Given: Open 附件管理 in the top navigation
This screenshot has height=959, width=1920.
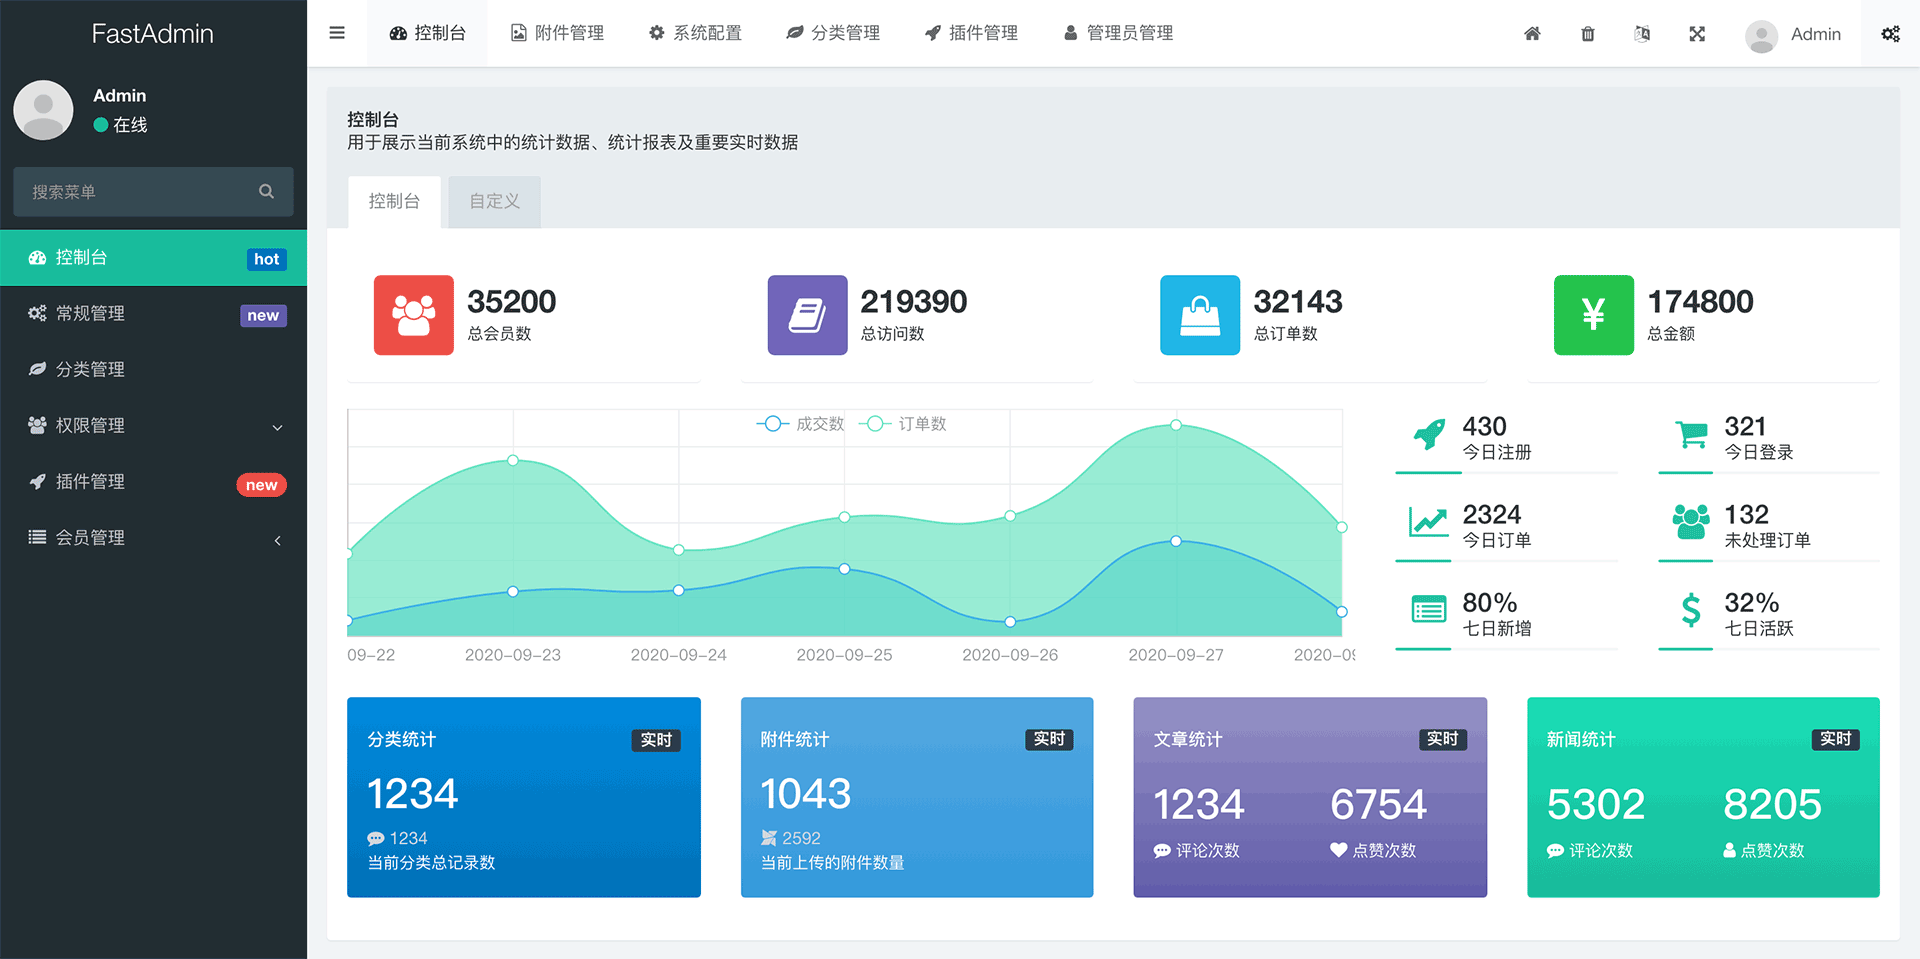Looking at the screenshot, I should [557, 33].
